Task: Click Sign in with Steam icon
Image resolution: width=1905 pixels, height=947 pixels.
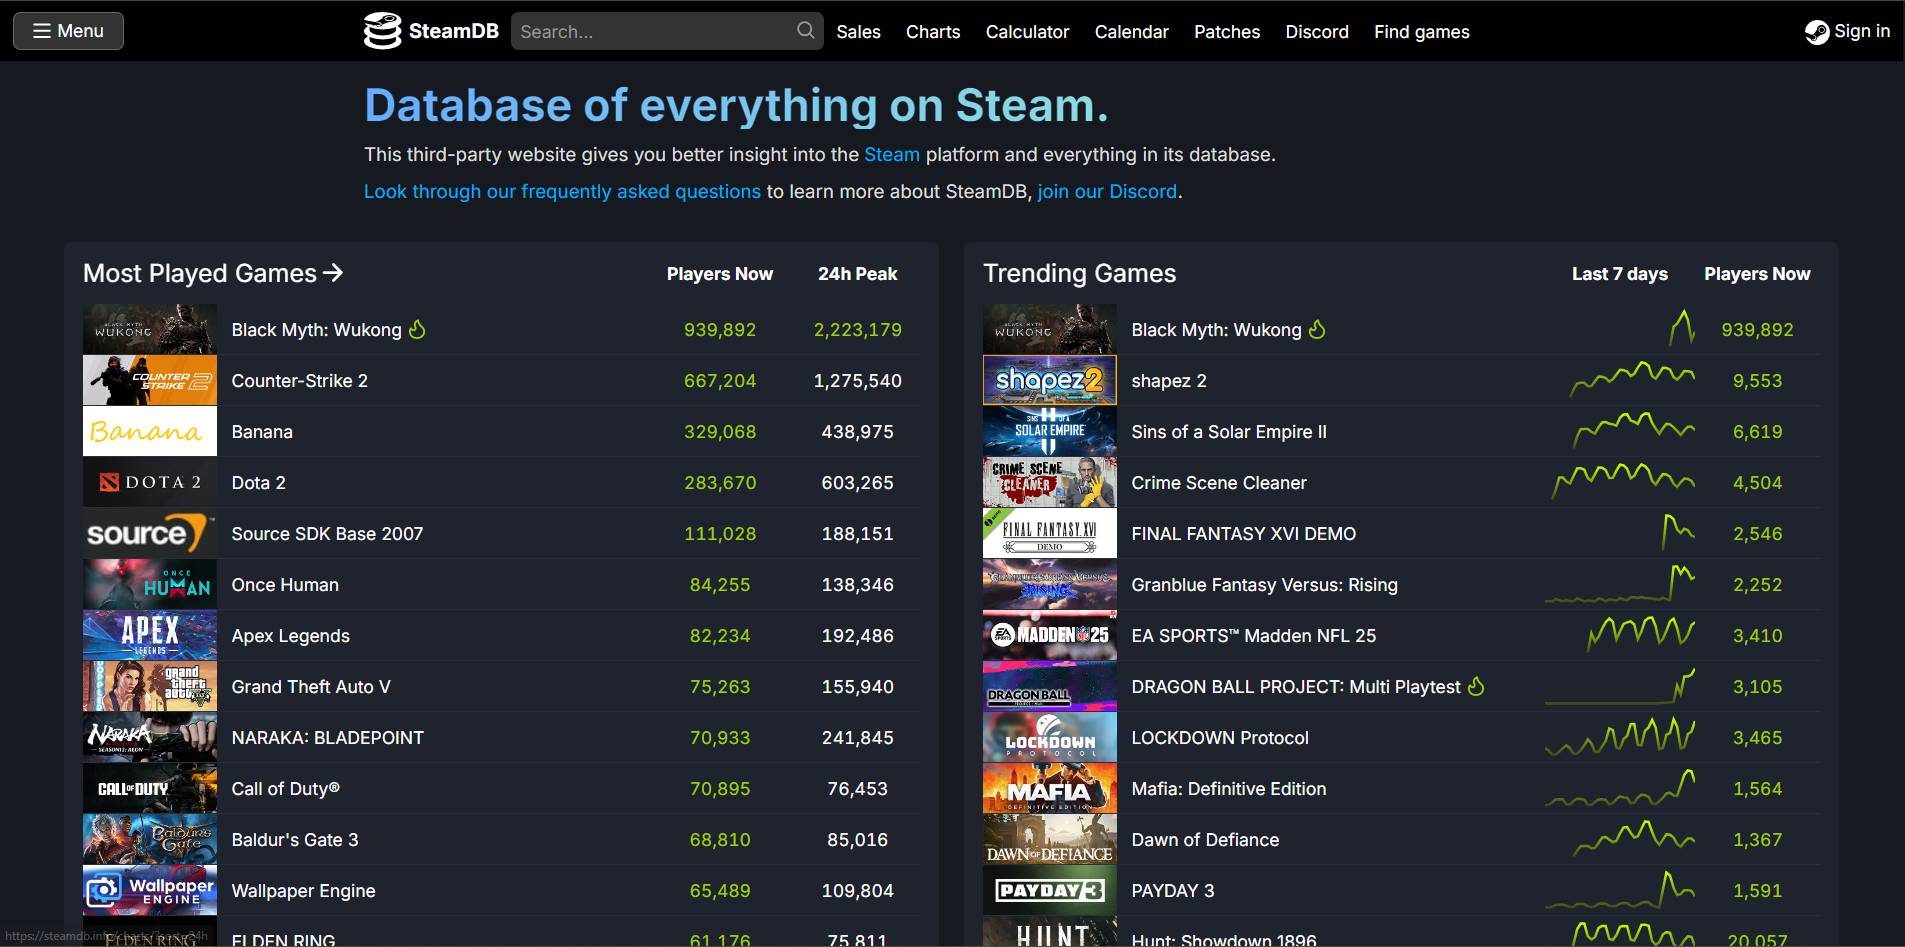Action: pos(1816,32)
